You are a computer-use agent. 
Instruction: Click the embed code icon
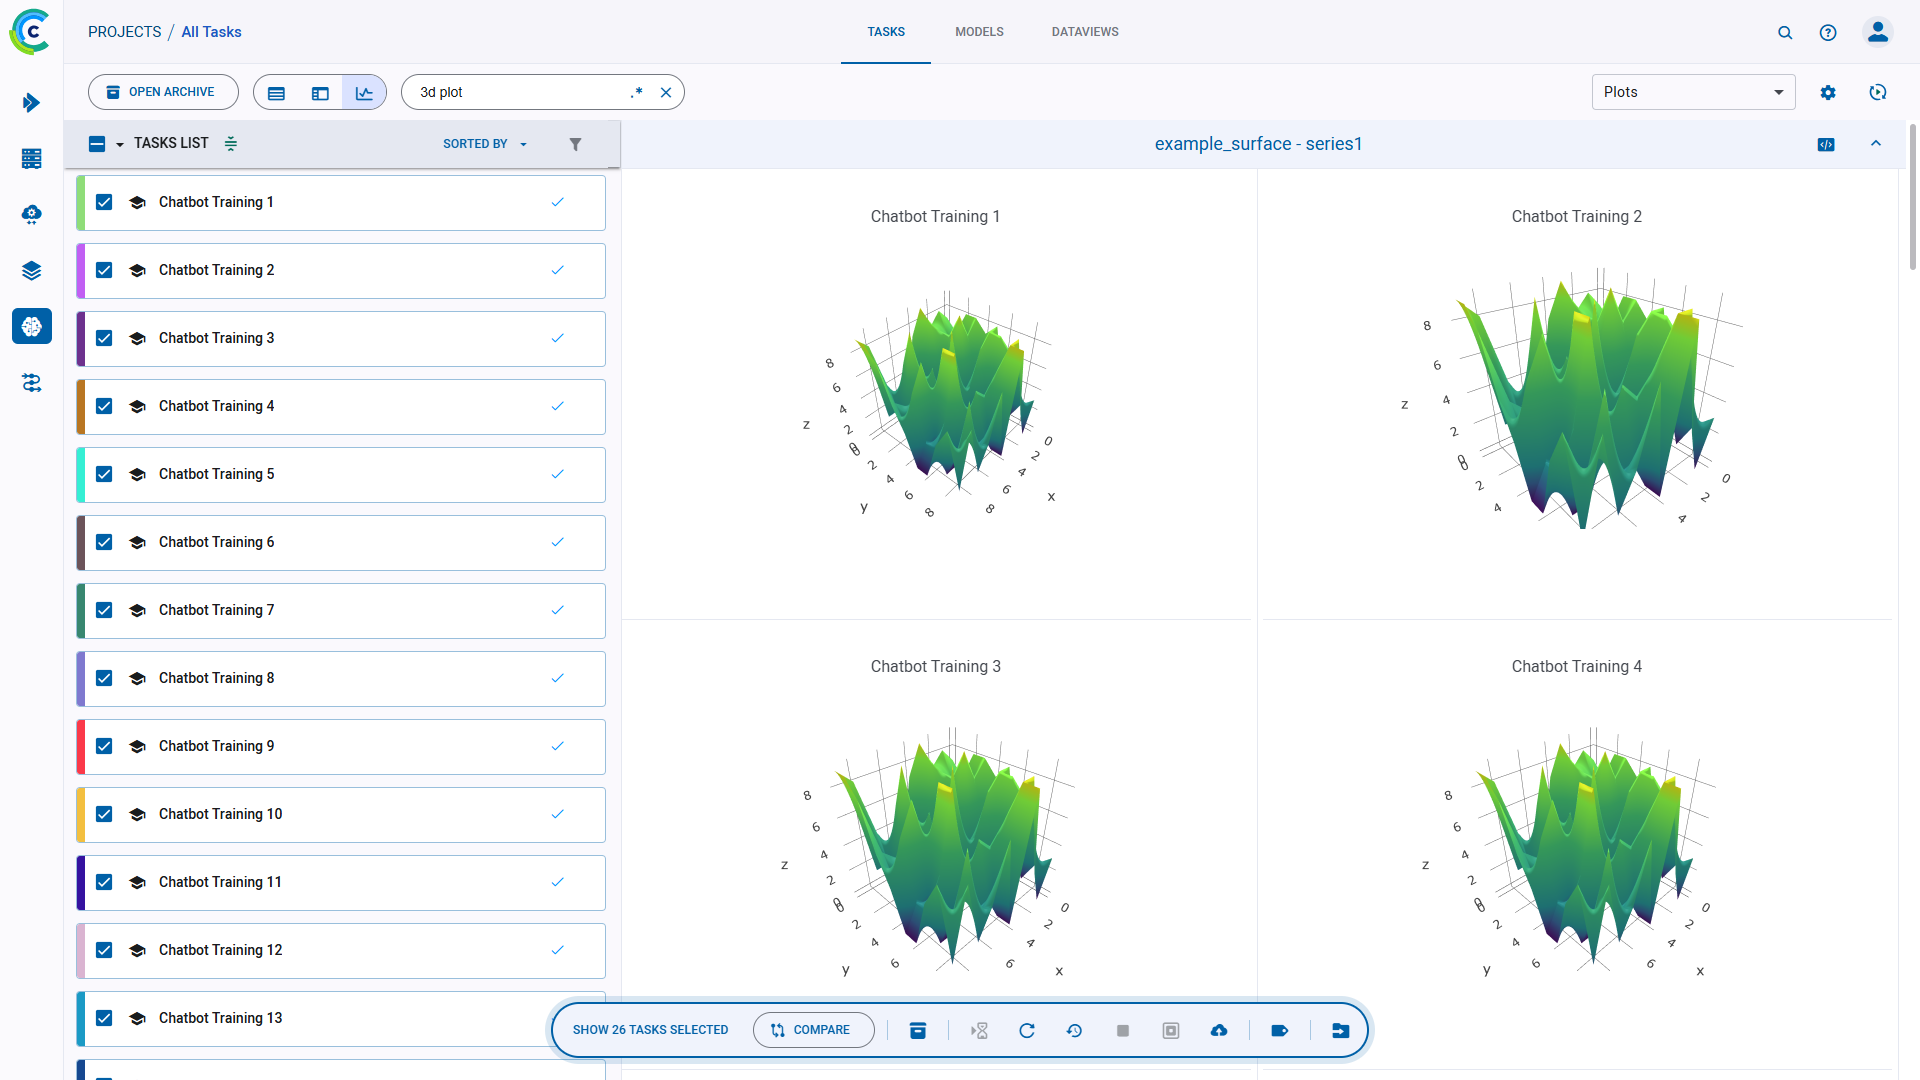click(1826, 144)
